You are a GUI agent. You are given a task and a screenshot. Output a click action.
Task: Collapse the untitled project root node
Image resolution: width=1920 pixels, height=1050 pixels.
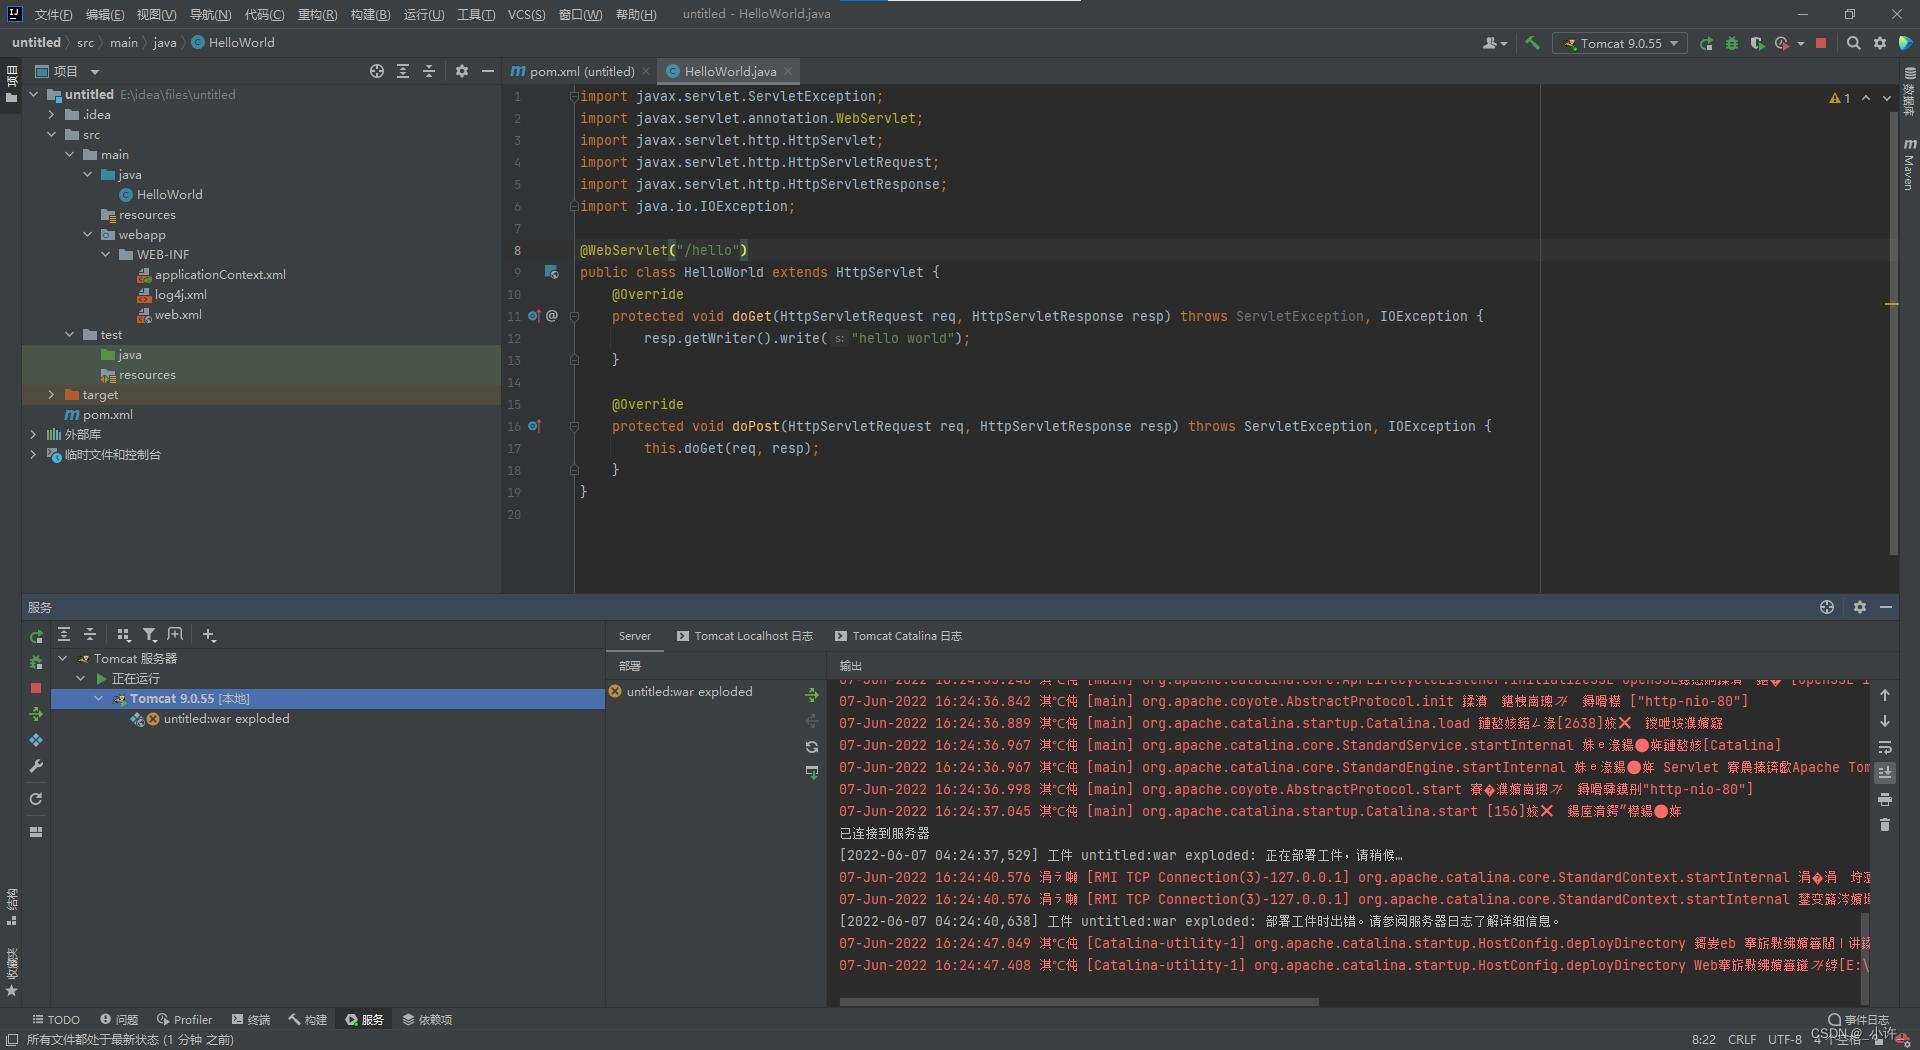point(33,94)
